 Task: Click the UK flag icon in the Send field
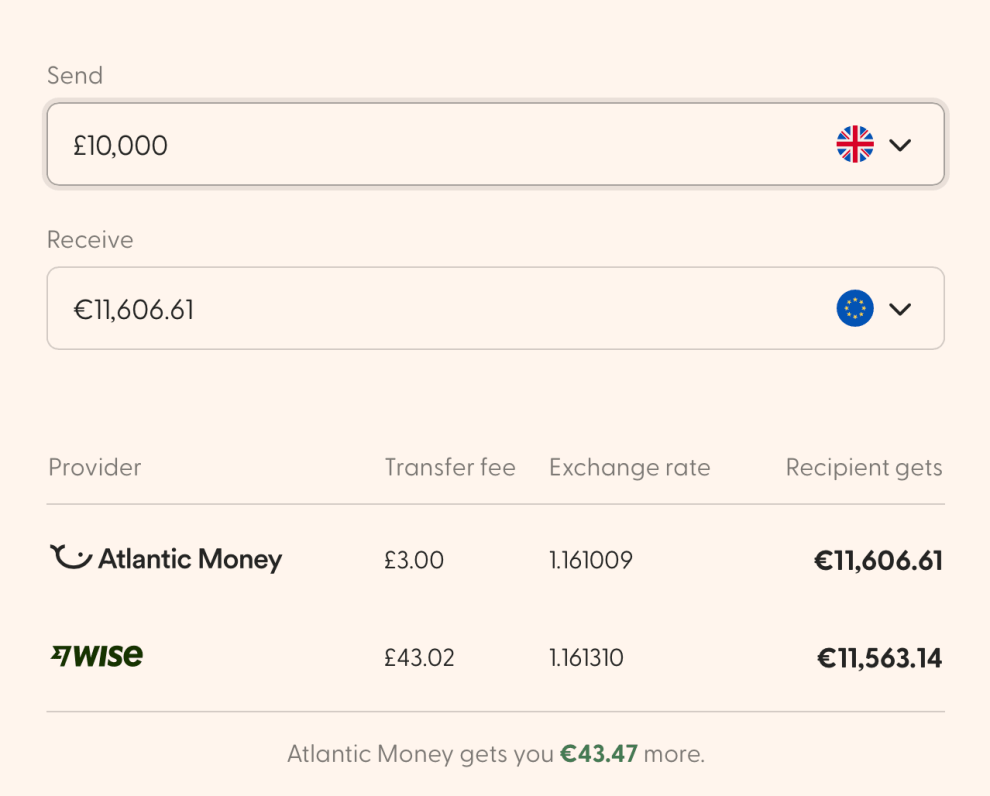(x=855, y=143)
